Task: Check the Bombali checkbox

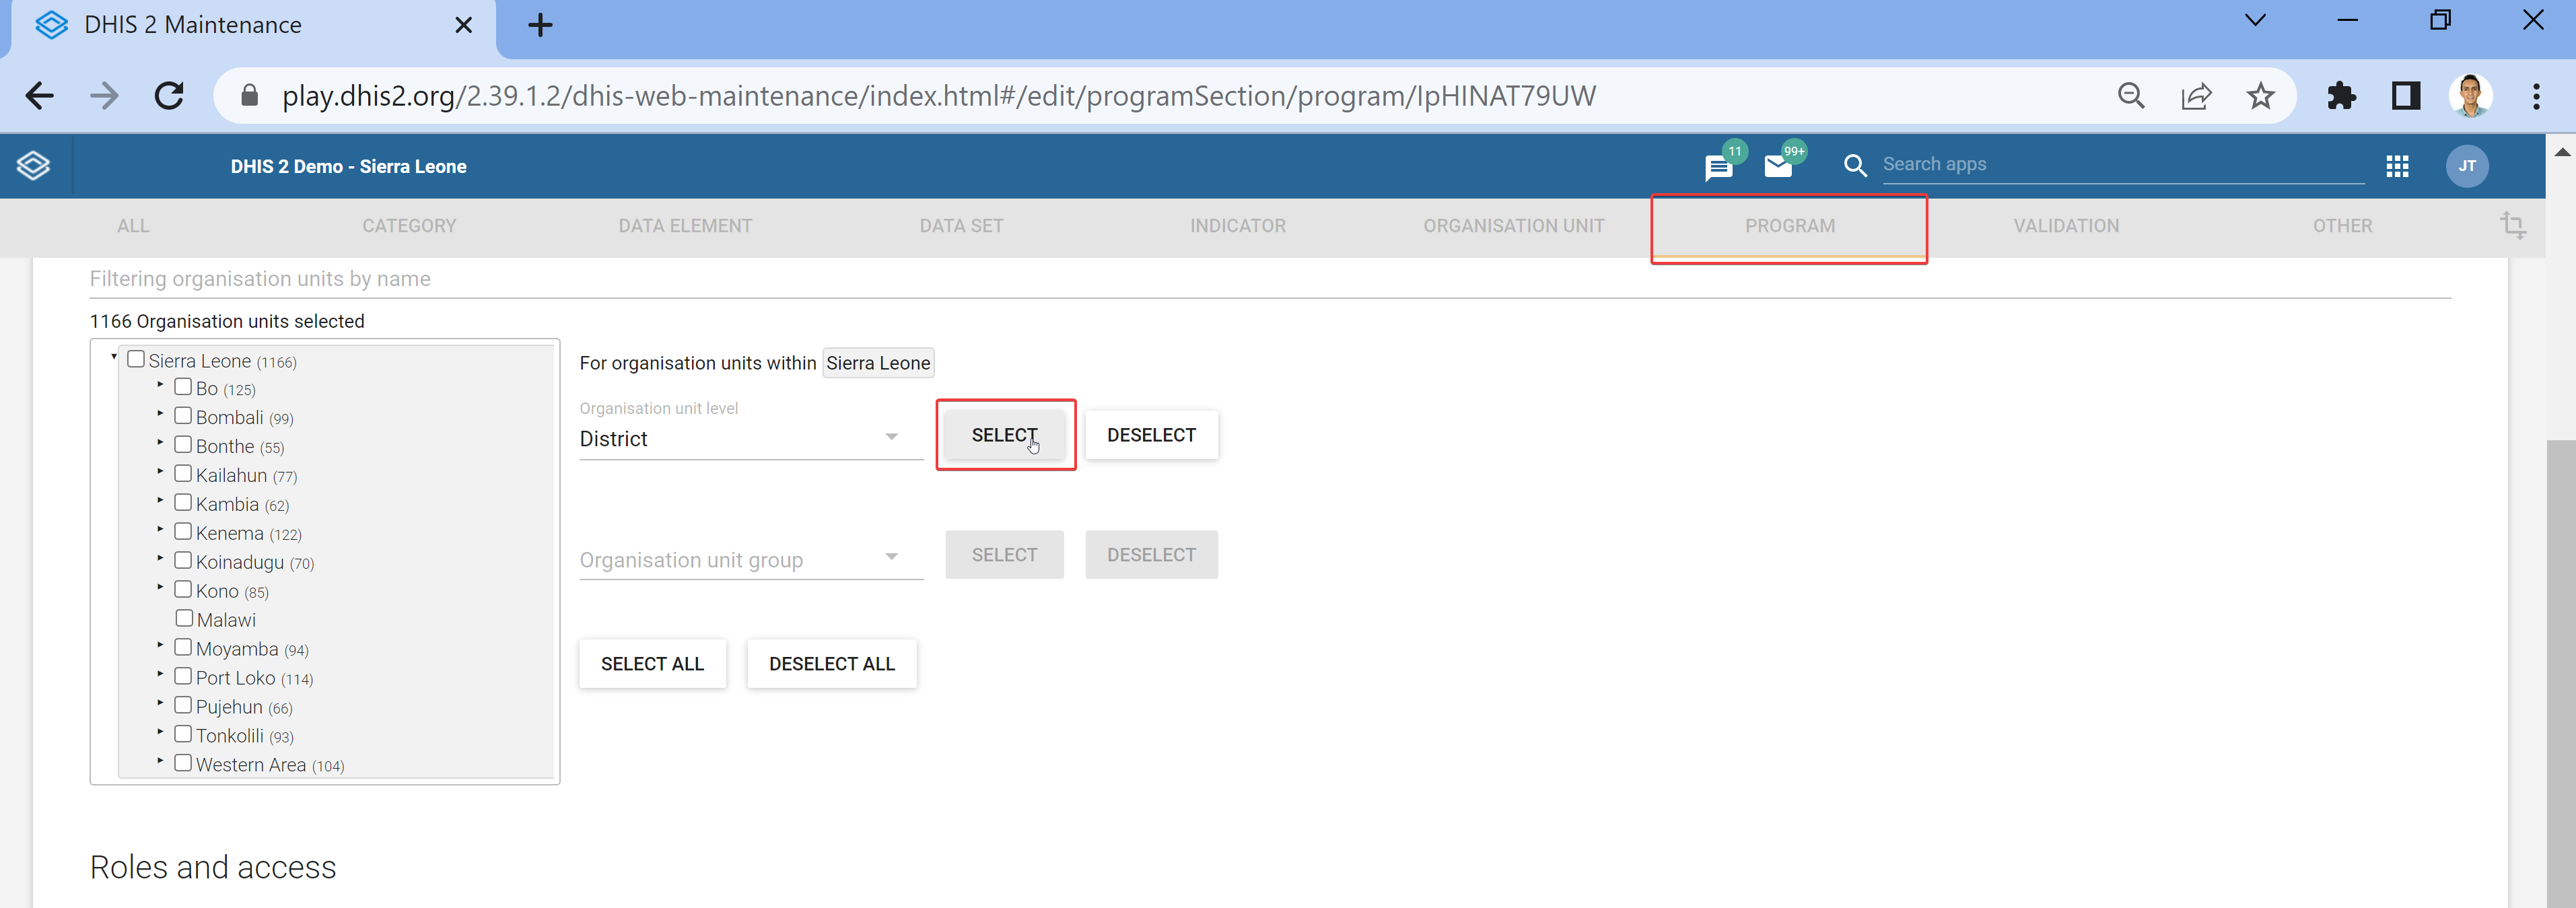Action: [183, 416]
